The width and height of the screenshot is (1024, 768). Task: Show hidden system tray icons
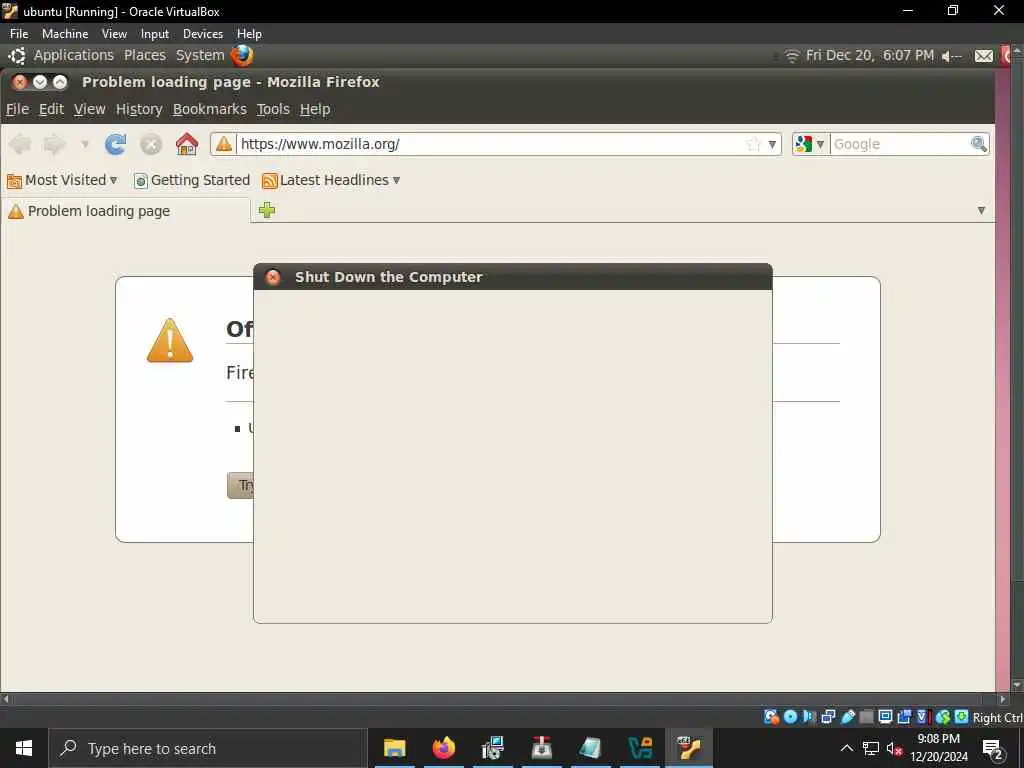point(846,748)
